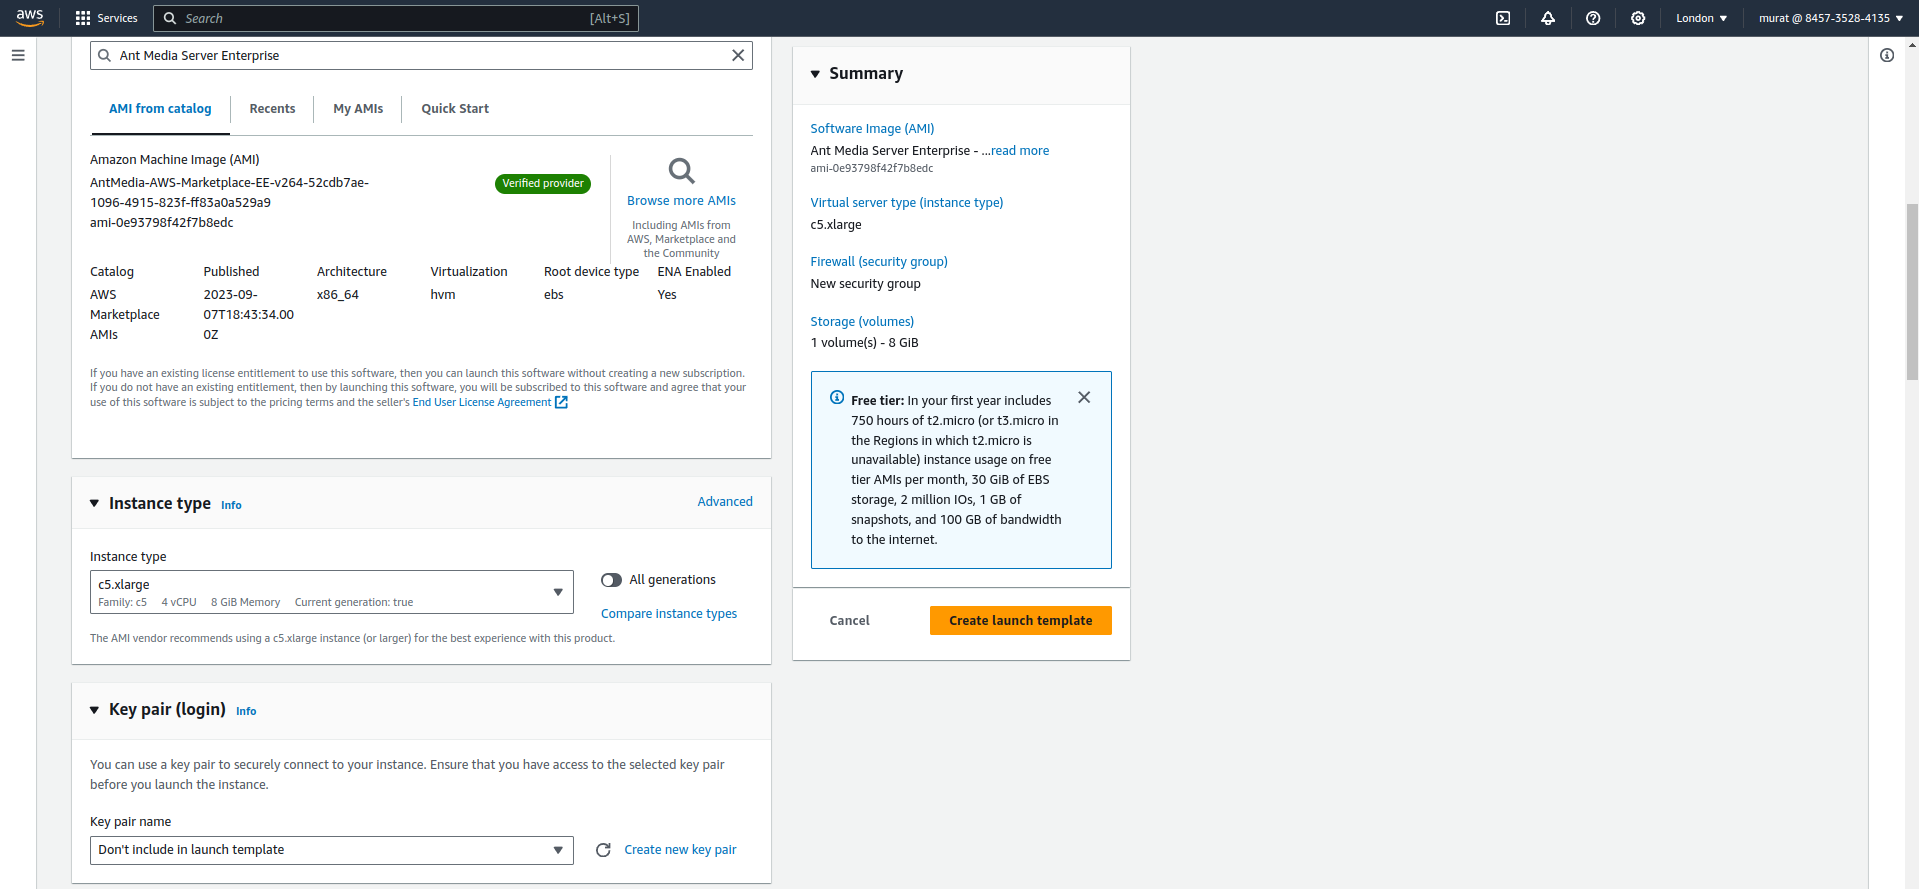This screenshot has width=1919, height=889.
Task: Open the murat account menu
Action: tap(1831, 18)
